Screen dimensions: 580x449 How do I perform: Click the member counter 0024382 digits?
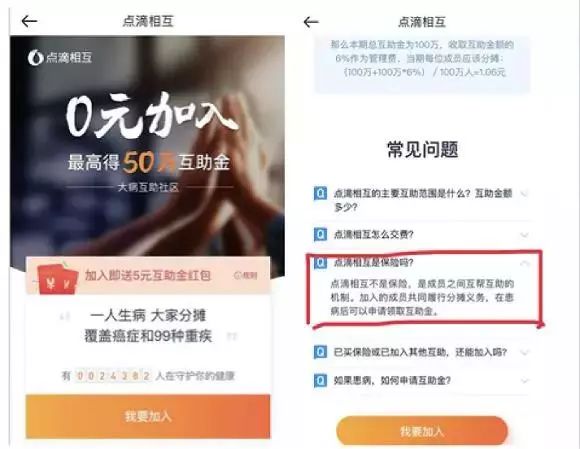(113, 376)
